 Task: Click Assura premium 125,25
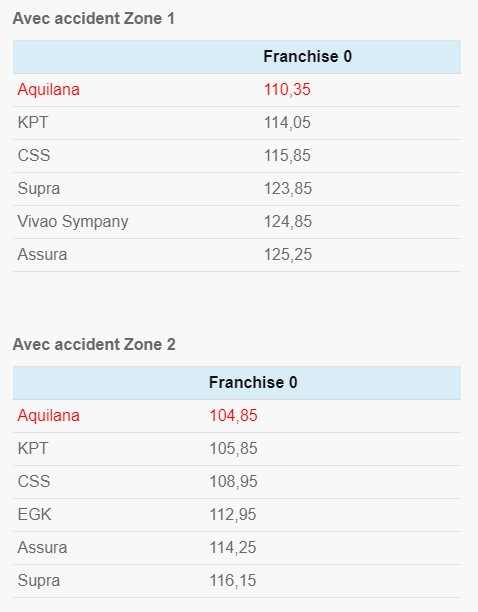coord(288,254)
